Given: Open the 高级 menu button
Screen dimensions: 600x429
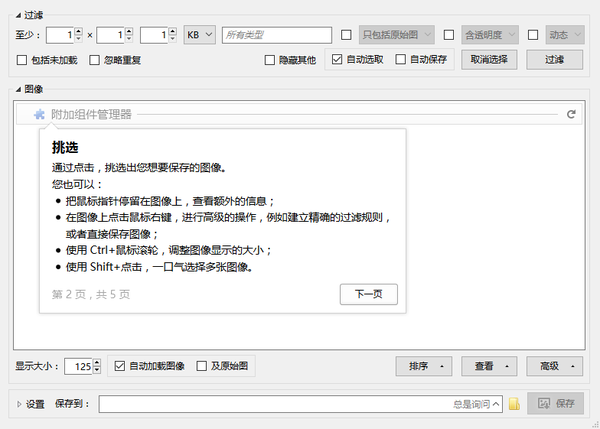Looking at the screenshot, I should (554, 366).
